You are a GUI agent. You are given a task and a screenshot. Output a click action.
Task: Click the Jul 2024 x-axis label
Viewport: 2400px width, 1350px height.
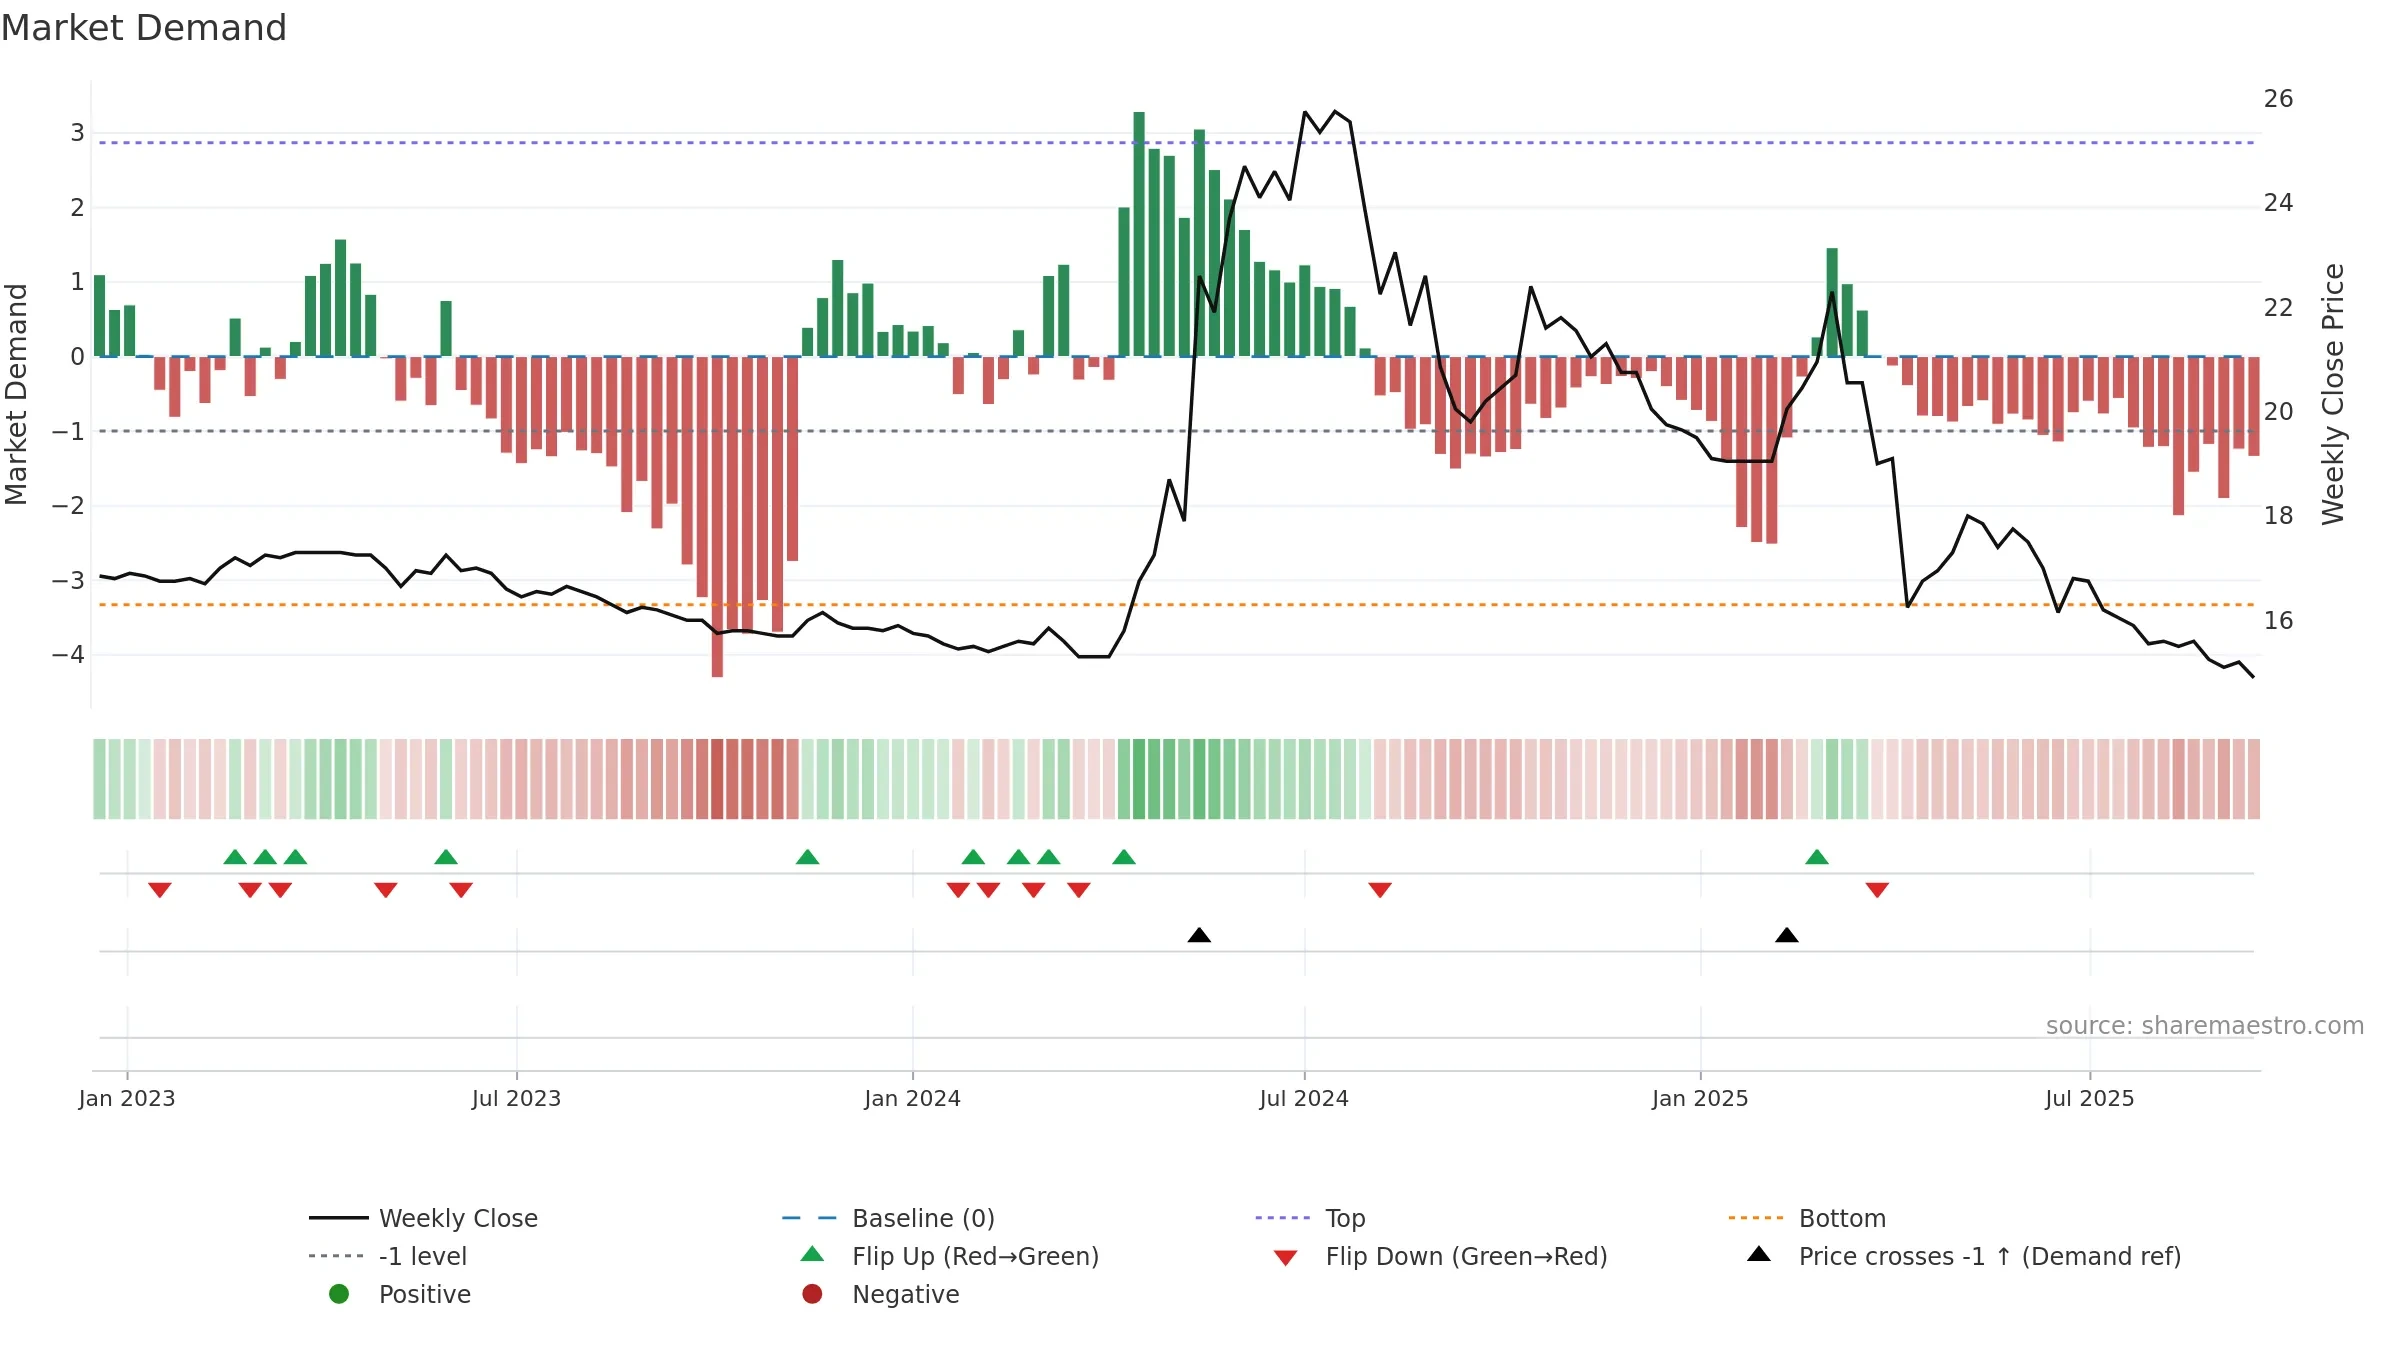[x=1304, y=1098]
